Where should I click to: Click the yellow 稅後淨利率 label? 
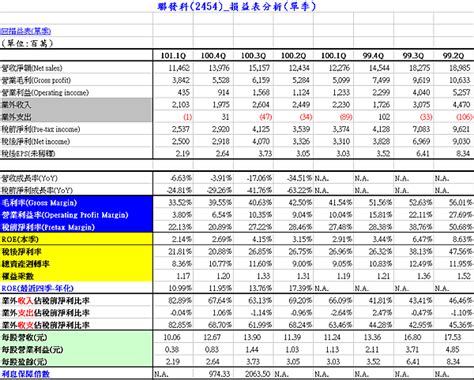21,252
